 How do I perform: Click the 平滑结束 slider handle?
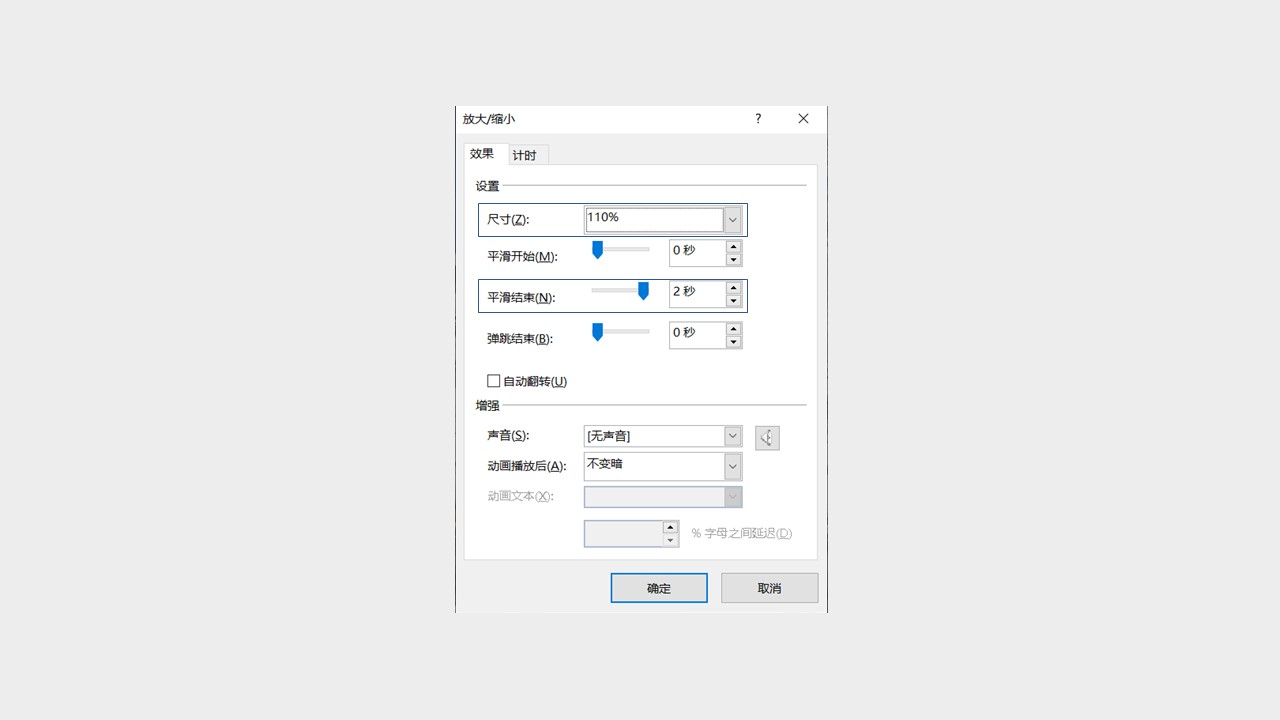[643, 291]
